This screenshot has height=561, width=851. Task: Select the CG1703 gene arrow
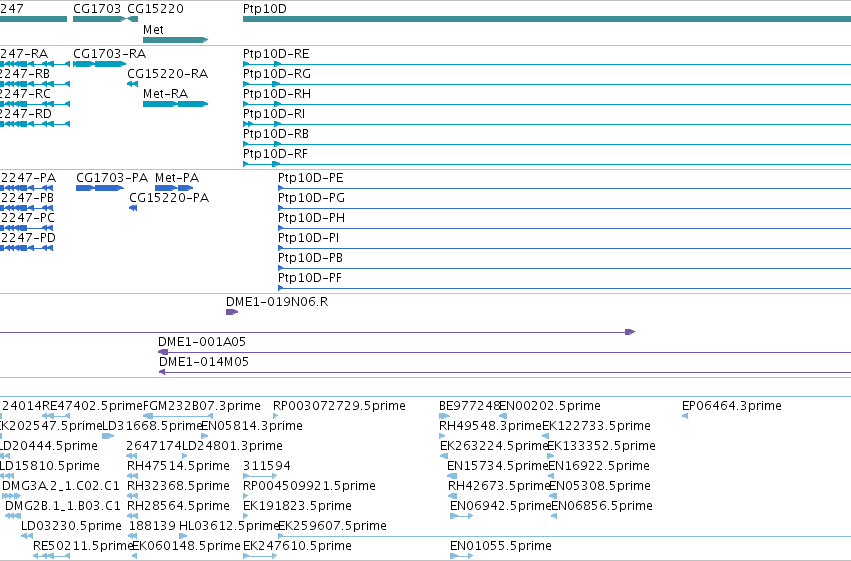point(99,19)
